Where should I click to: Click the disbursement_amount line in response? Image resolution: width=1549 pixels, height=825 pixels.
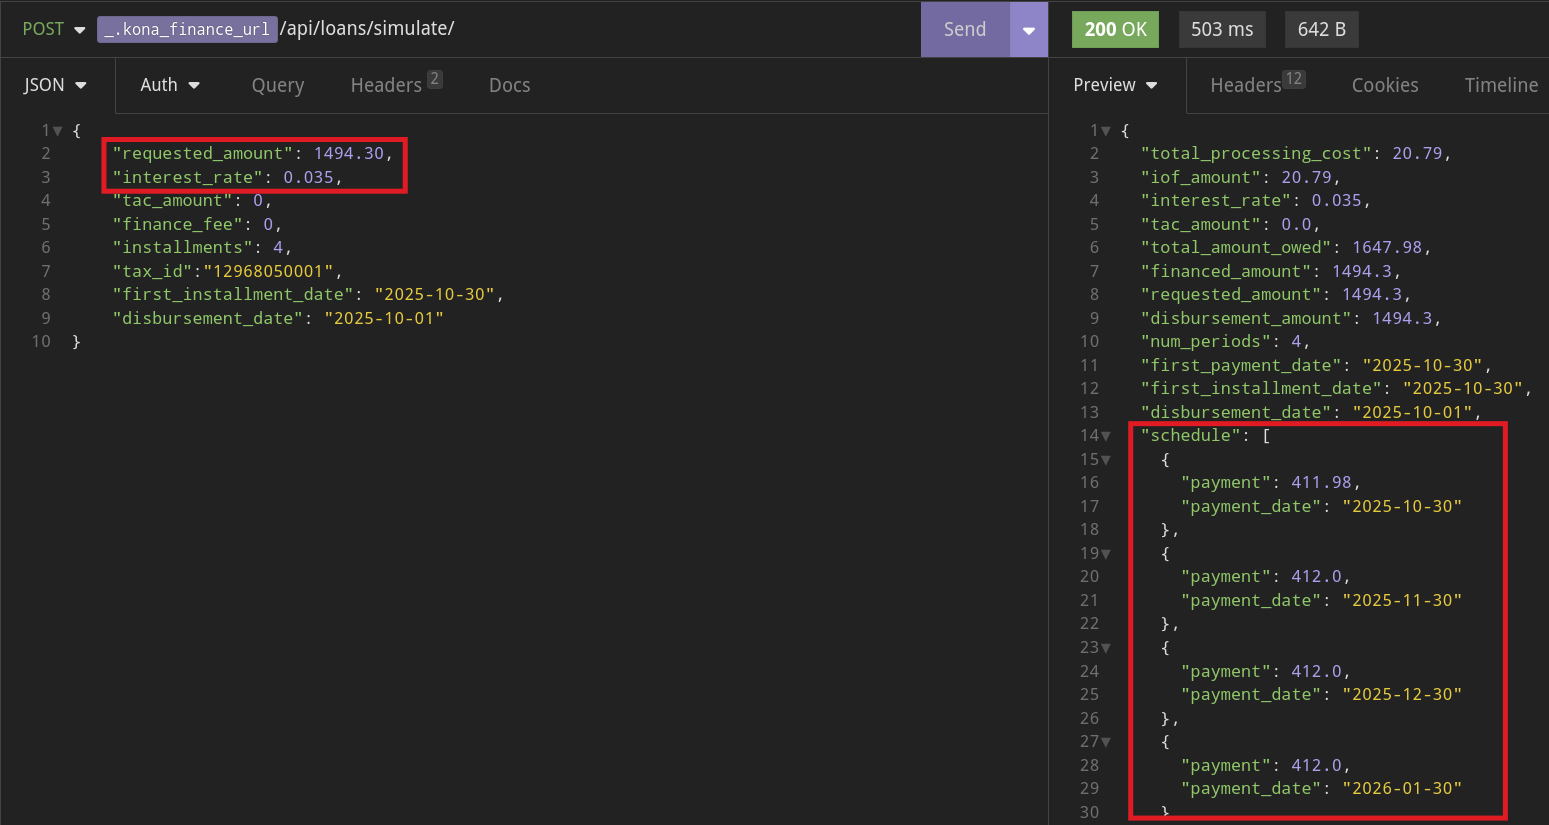[x=1291, y=318]
